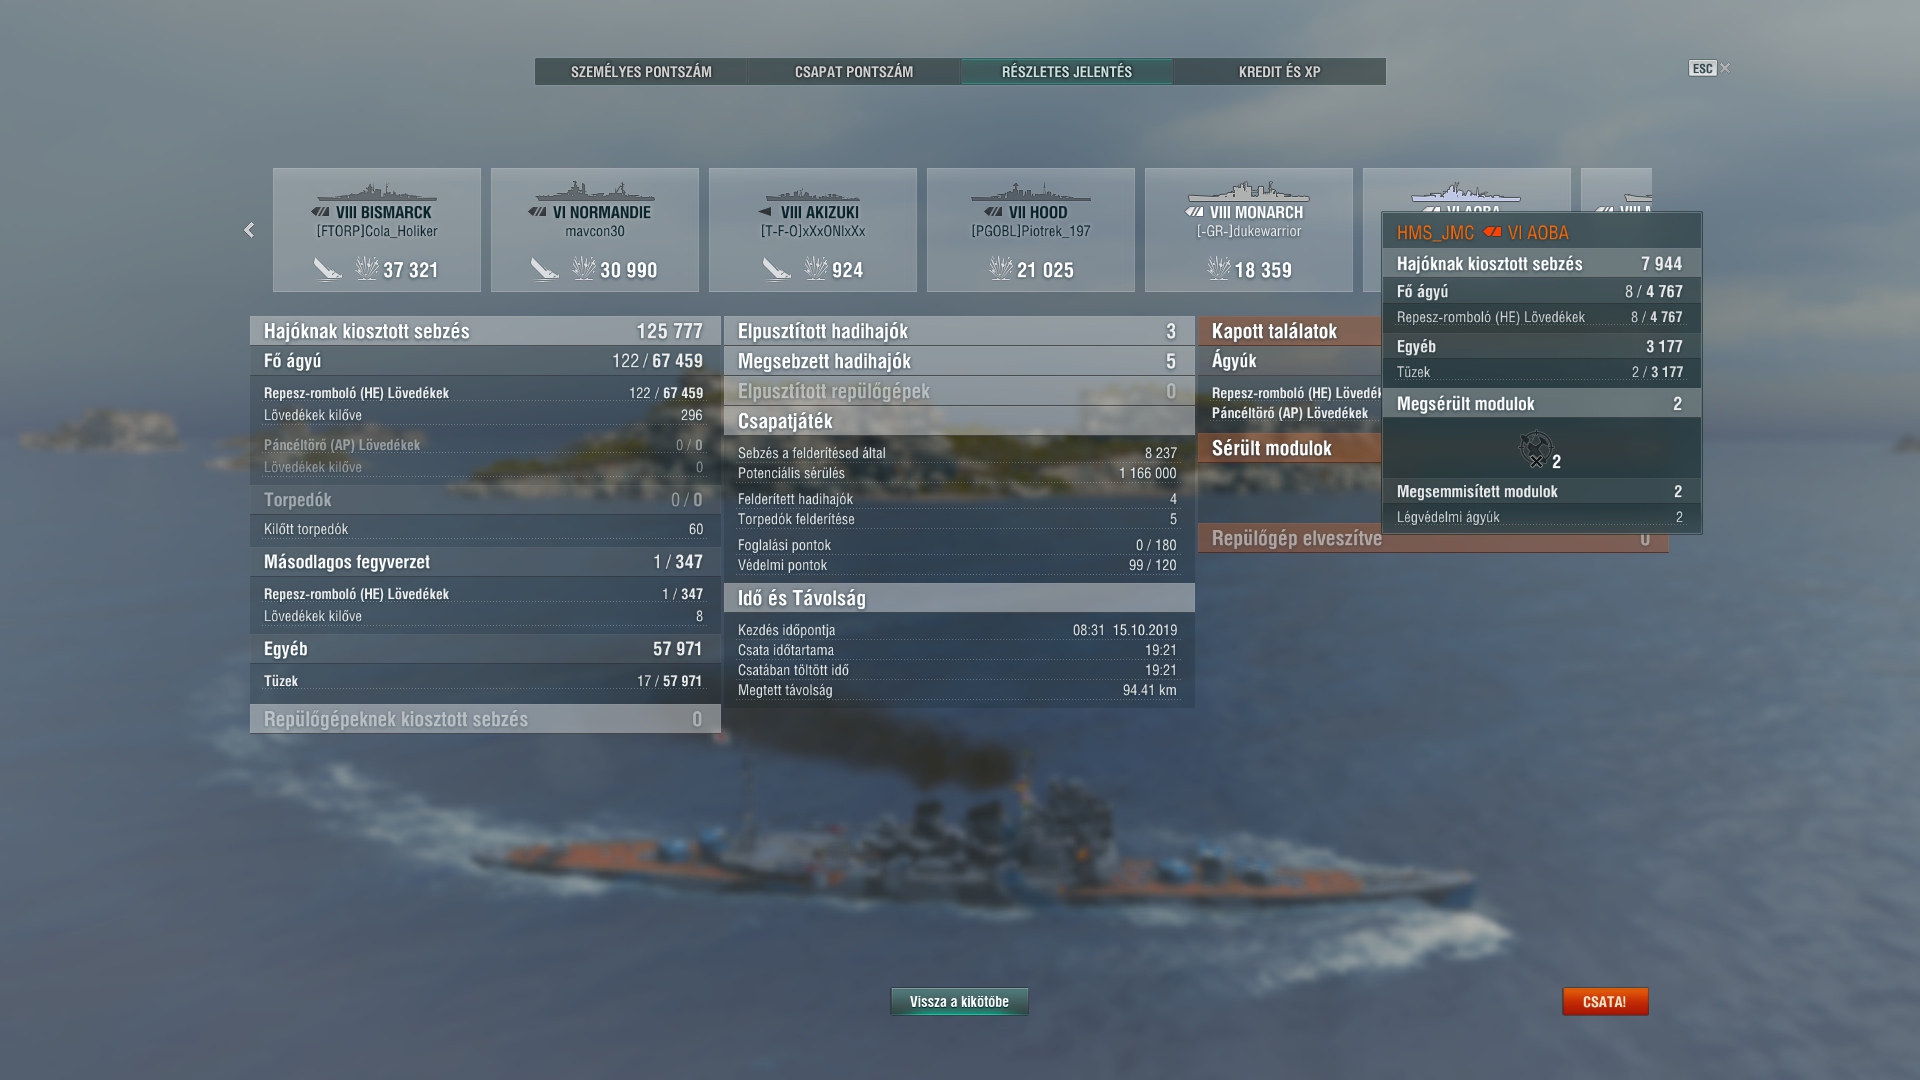
Task: Switch to the Csapat pontszám tab
Action: point(854,72)
